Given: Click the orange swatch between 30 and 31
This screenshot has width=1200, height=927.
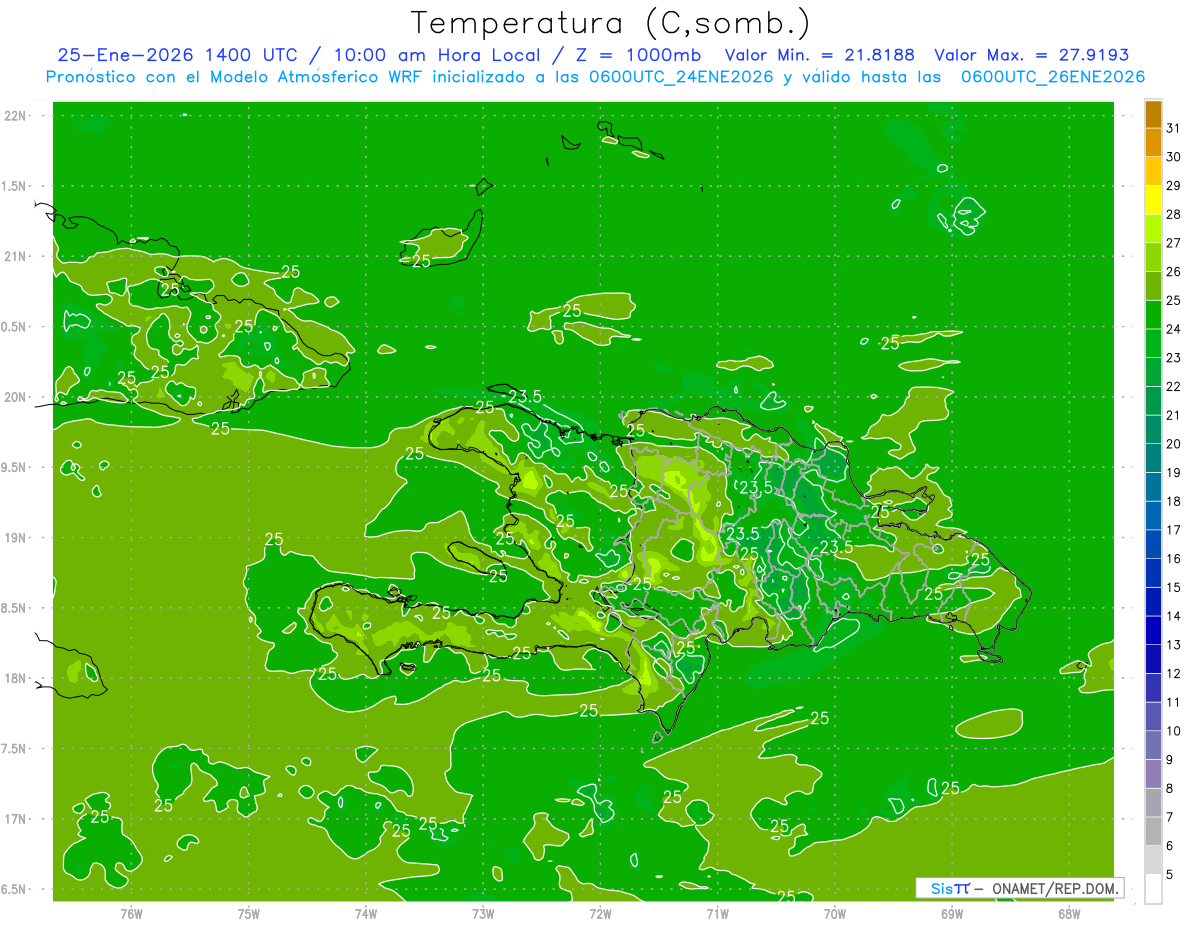Looking at the screenshot, I should pyautogui.click(x=1153, y=142).
